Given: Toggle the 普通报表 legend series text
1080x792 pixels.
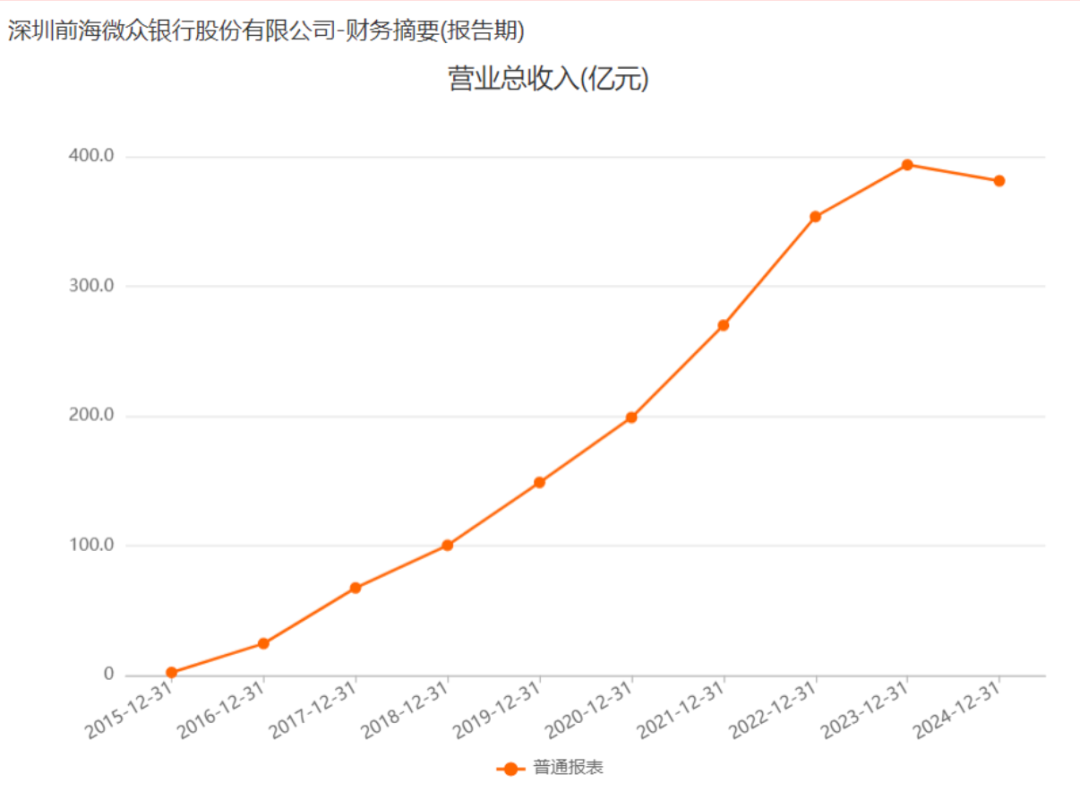Looking at the screenshot, I should coord(568,768).
